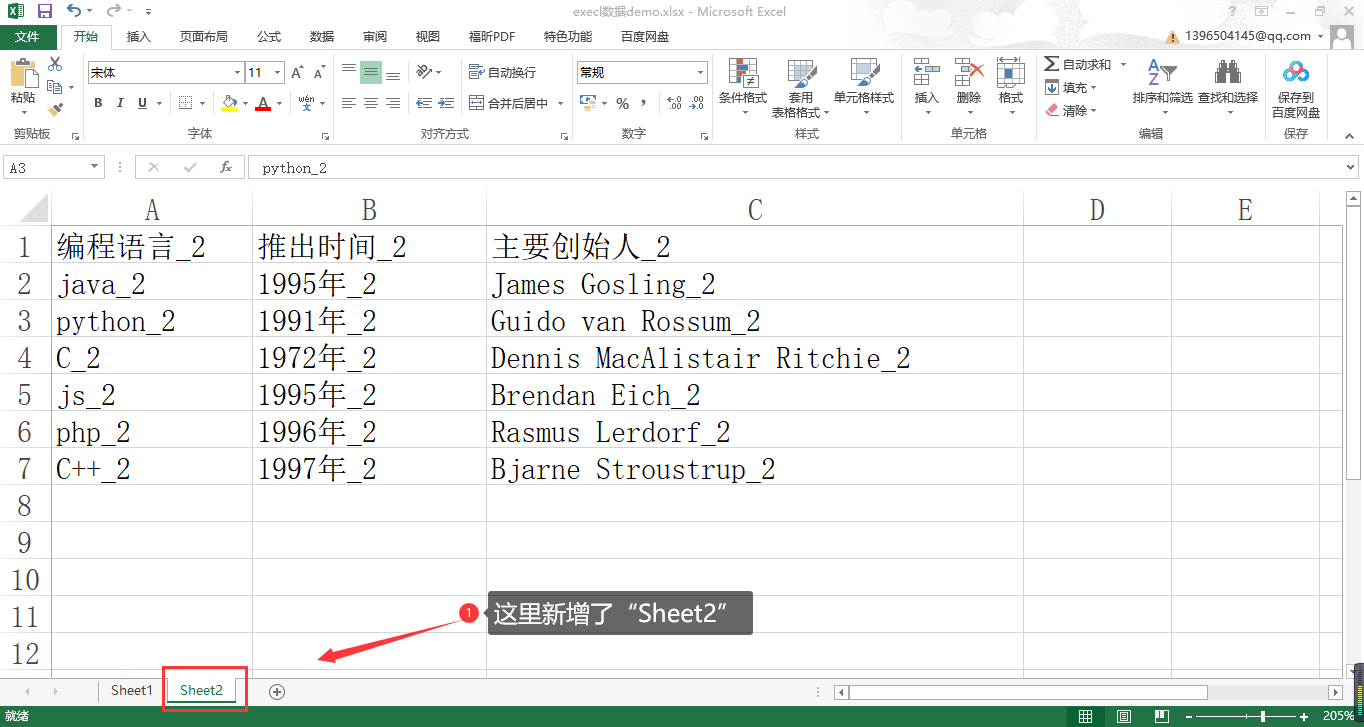The image size is (1364, 727).
Task: Cut selection with the scissors icon
Action: point(55,64)
